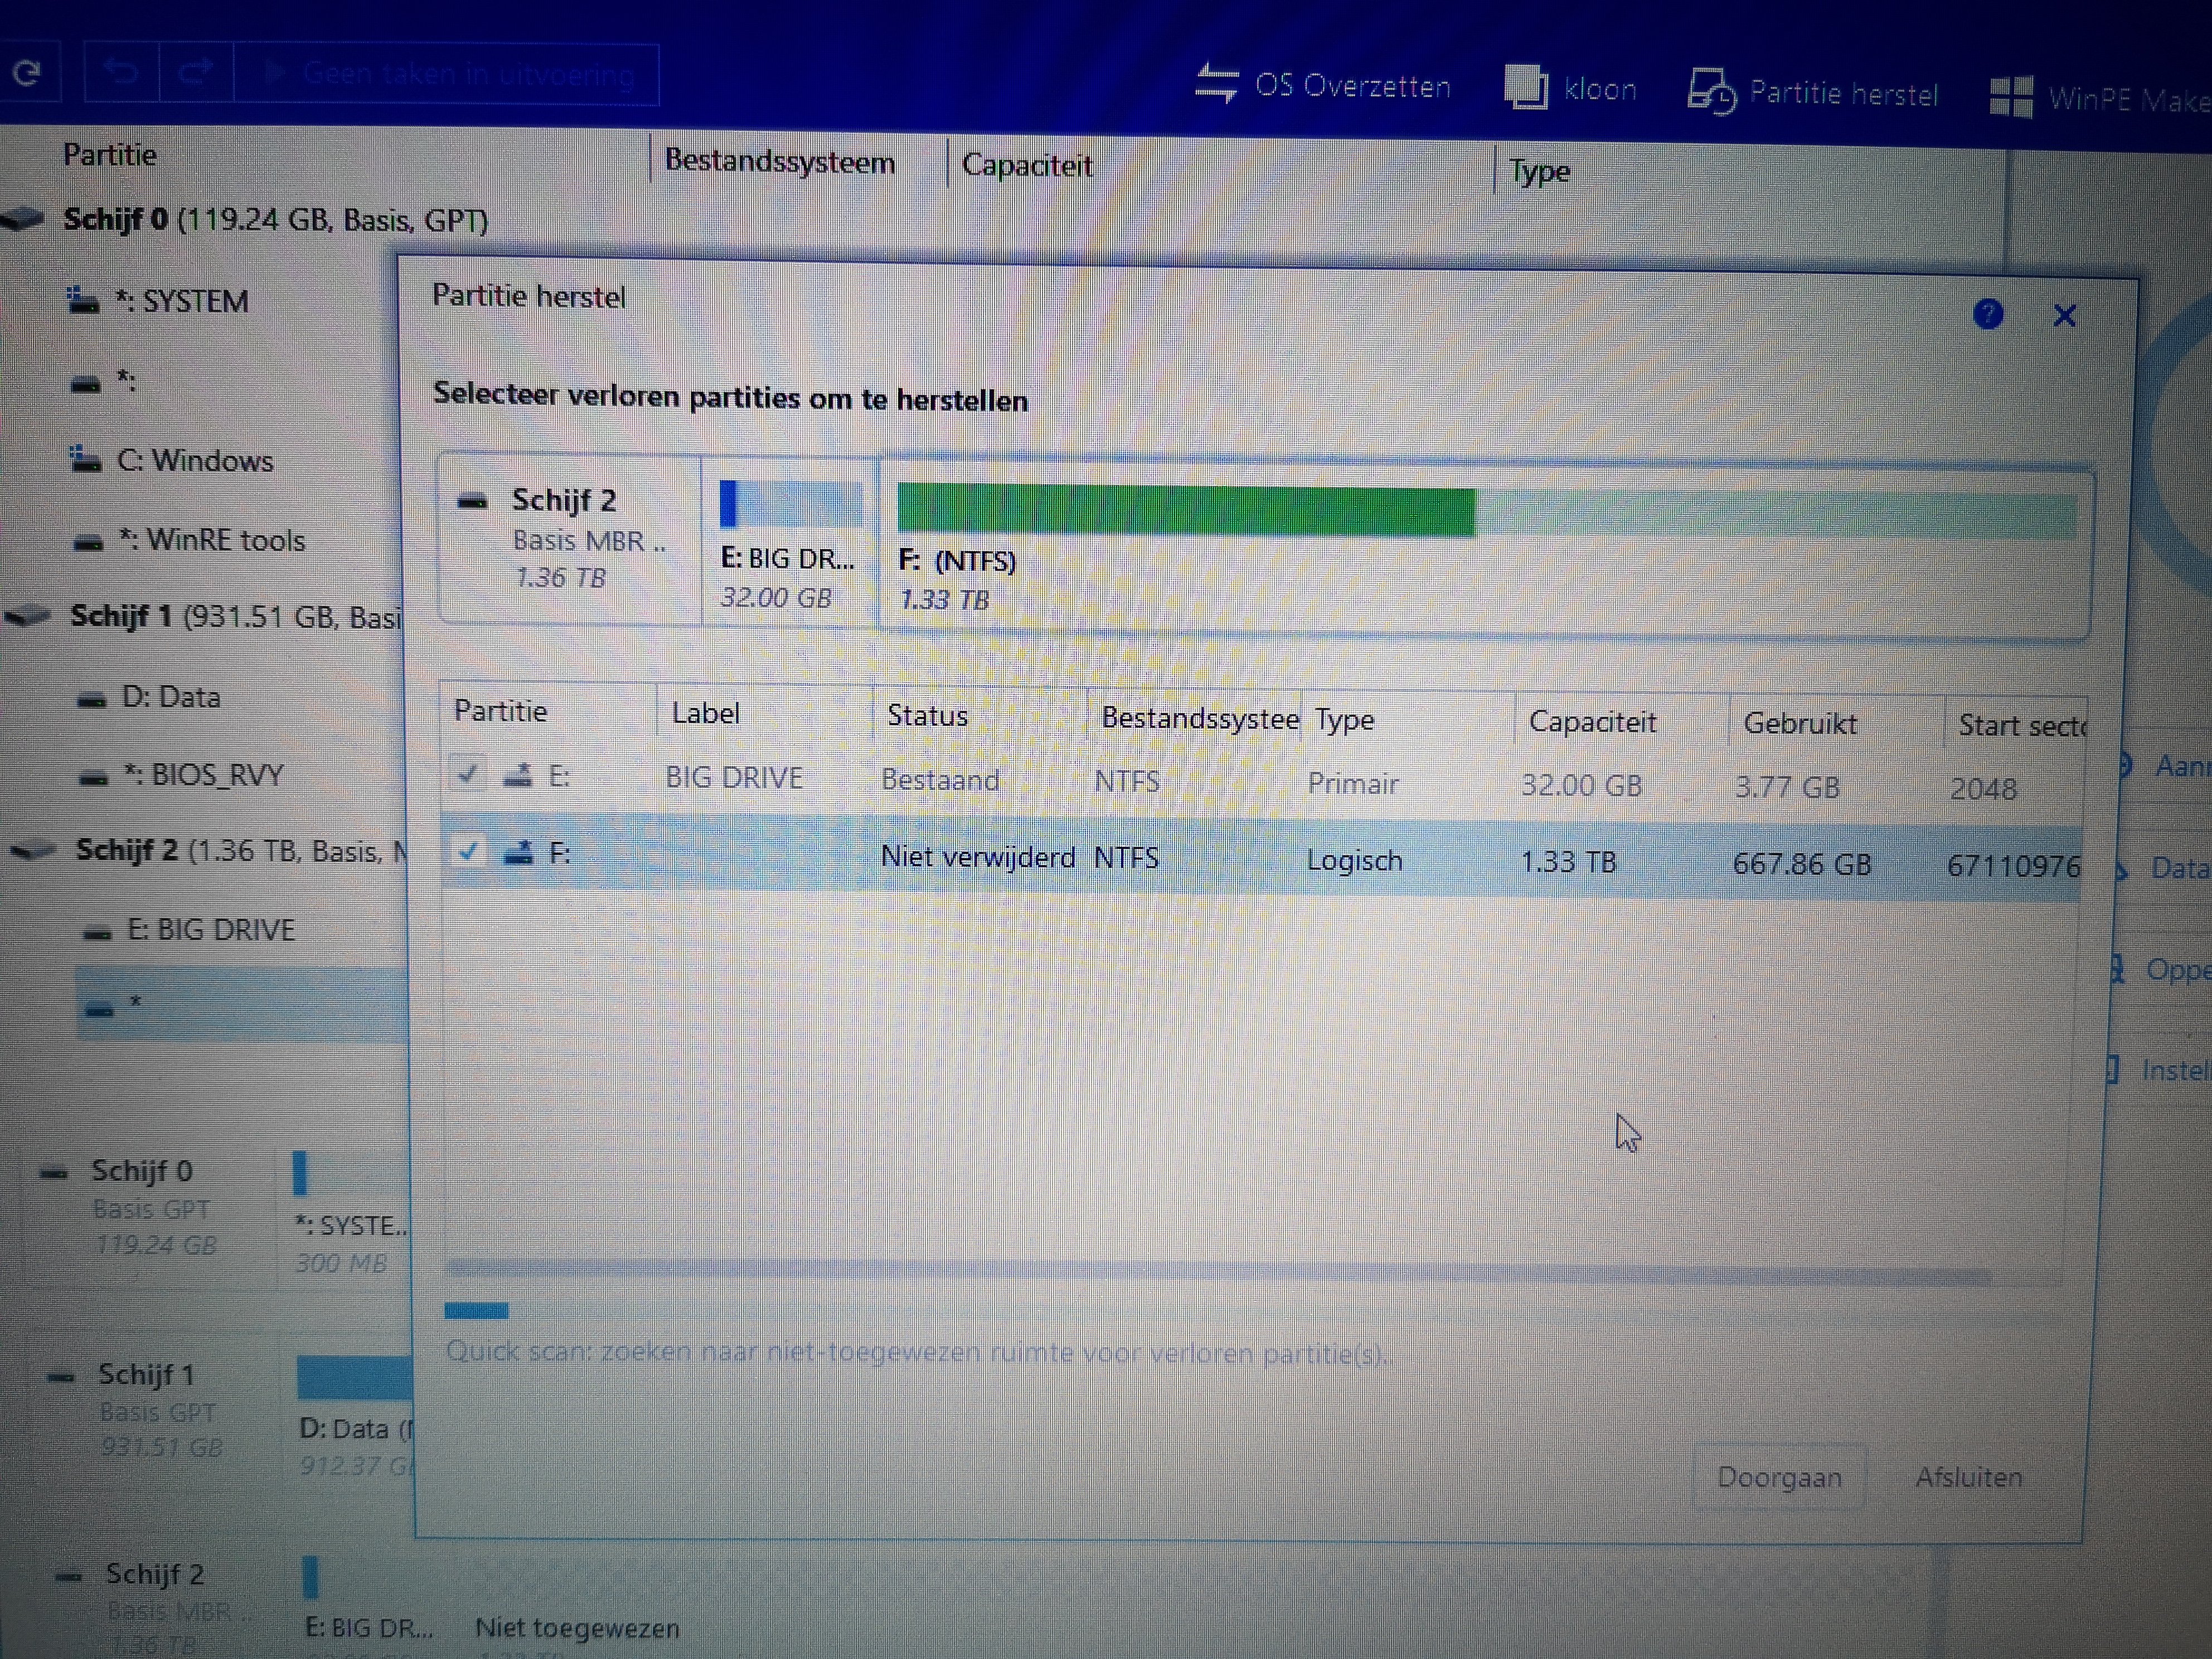Click E: row drive icon in dialog
This screenshot has height=1659, width=2212.
click(x=518, y=775)
